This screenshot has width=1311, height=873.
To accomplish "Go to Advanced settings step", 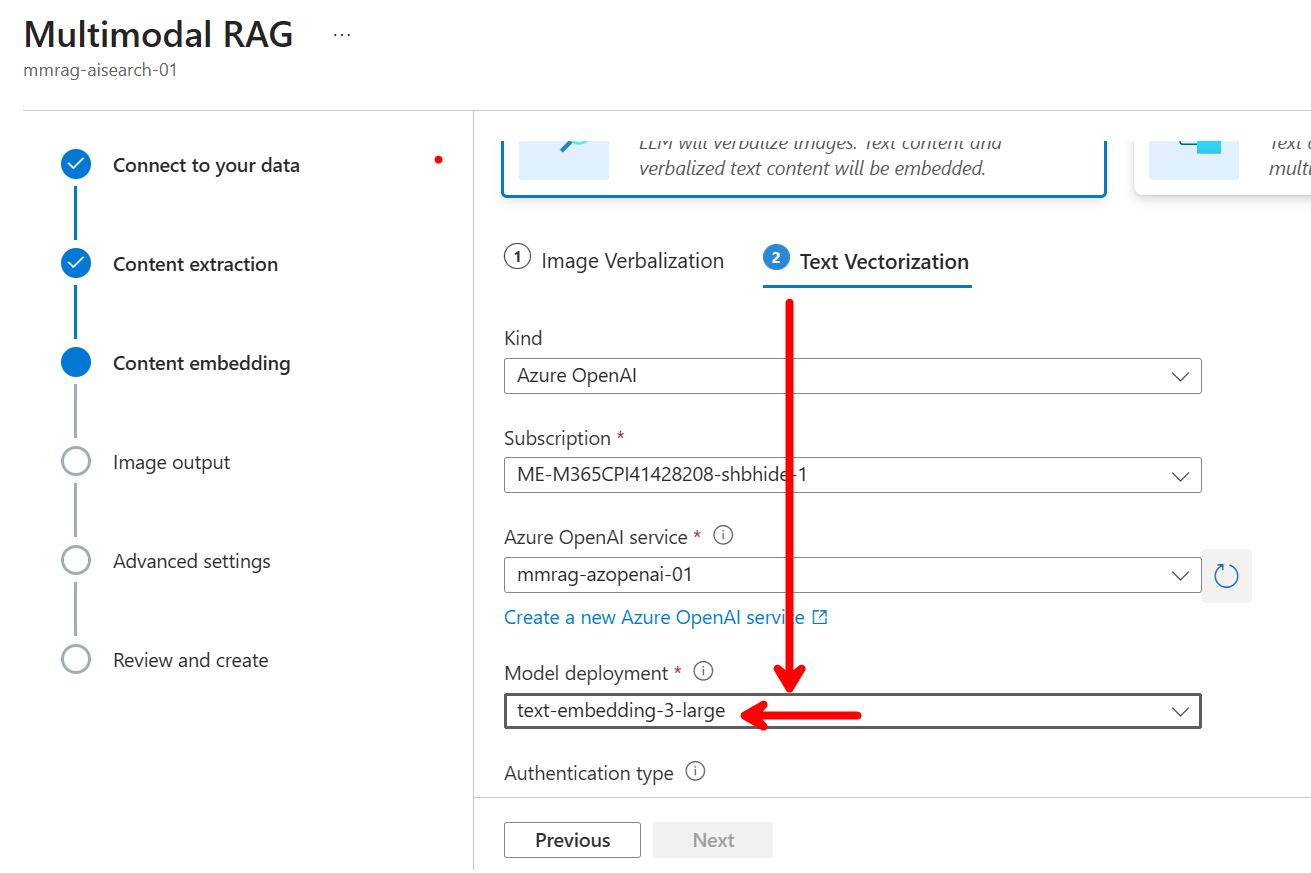I will 191,561.
